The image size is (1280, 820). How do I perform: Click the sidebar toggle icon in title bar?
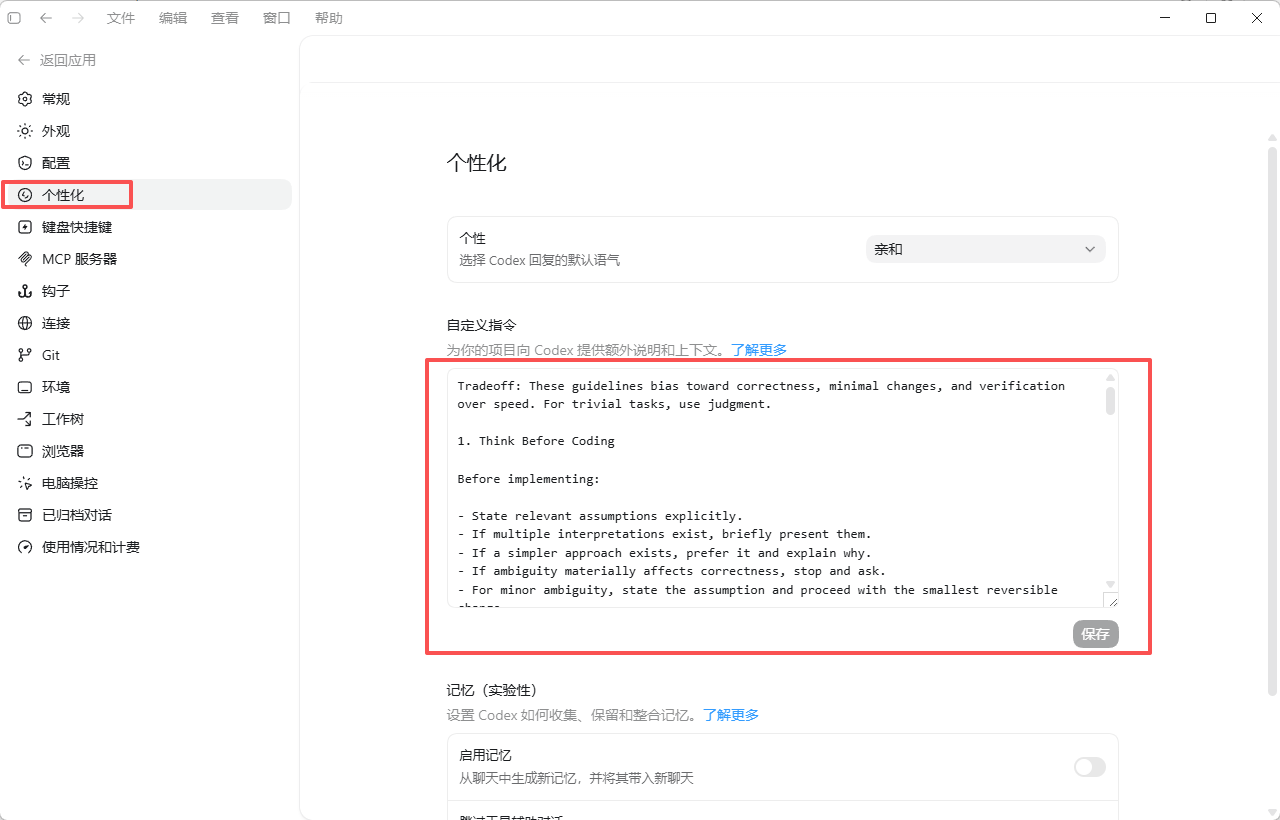[14, 18]
